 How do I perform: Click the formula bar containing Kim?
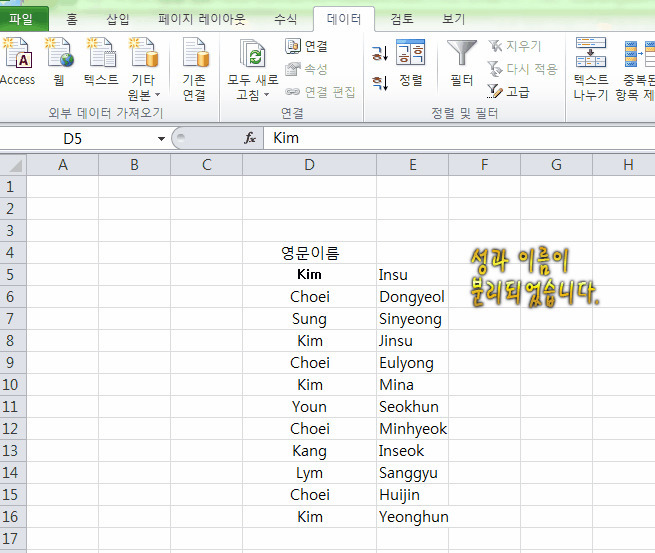pyautogui.click(x=460, y=138)
